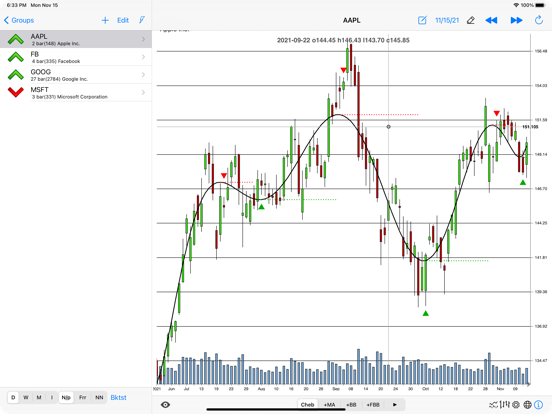
Task: Tap the Sep date axis label
Action: coord(336,389)
